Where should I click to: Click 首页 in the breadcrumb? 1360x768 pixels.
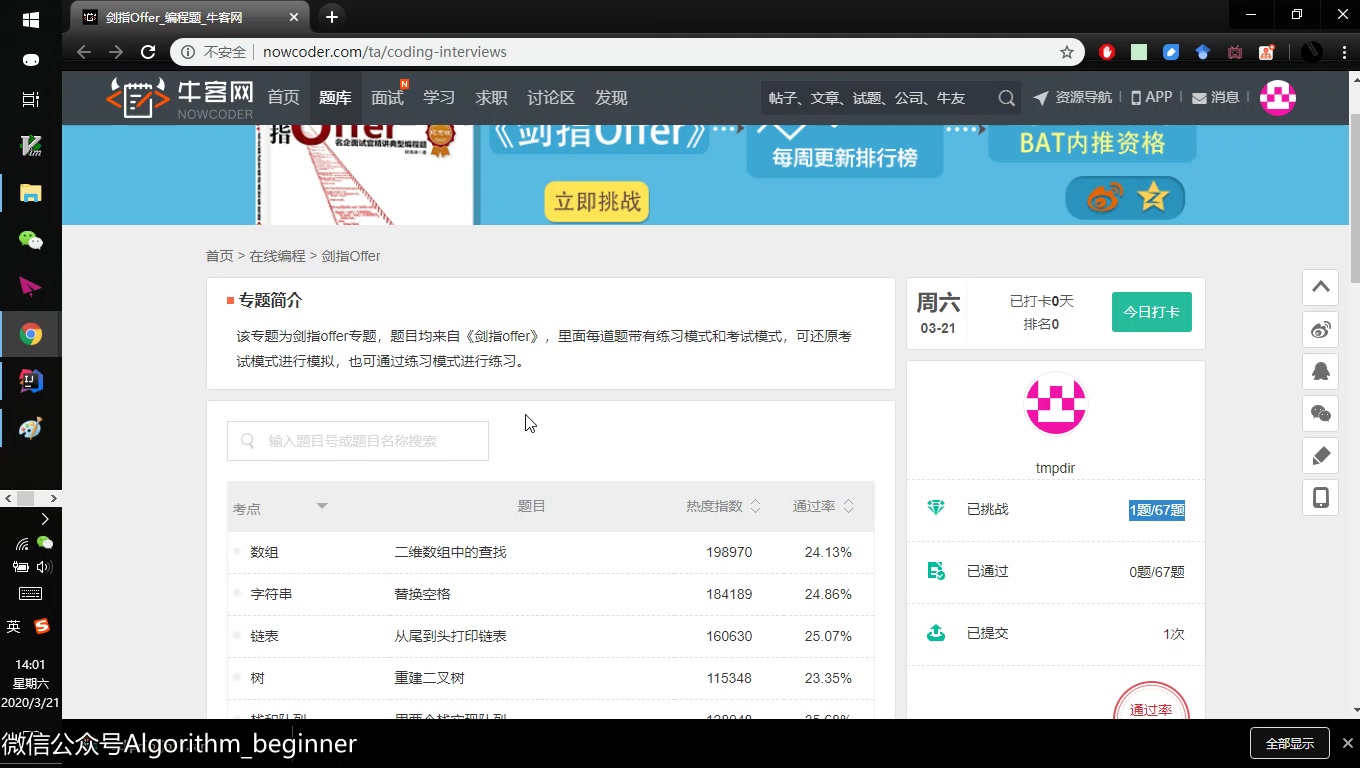[219, 256]
